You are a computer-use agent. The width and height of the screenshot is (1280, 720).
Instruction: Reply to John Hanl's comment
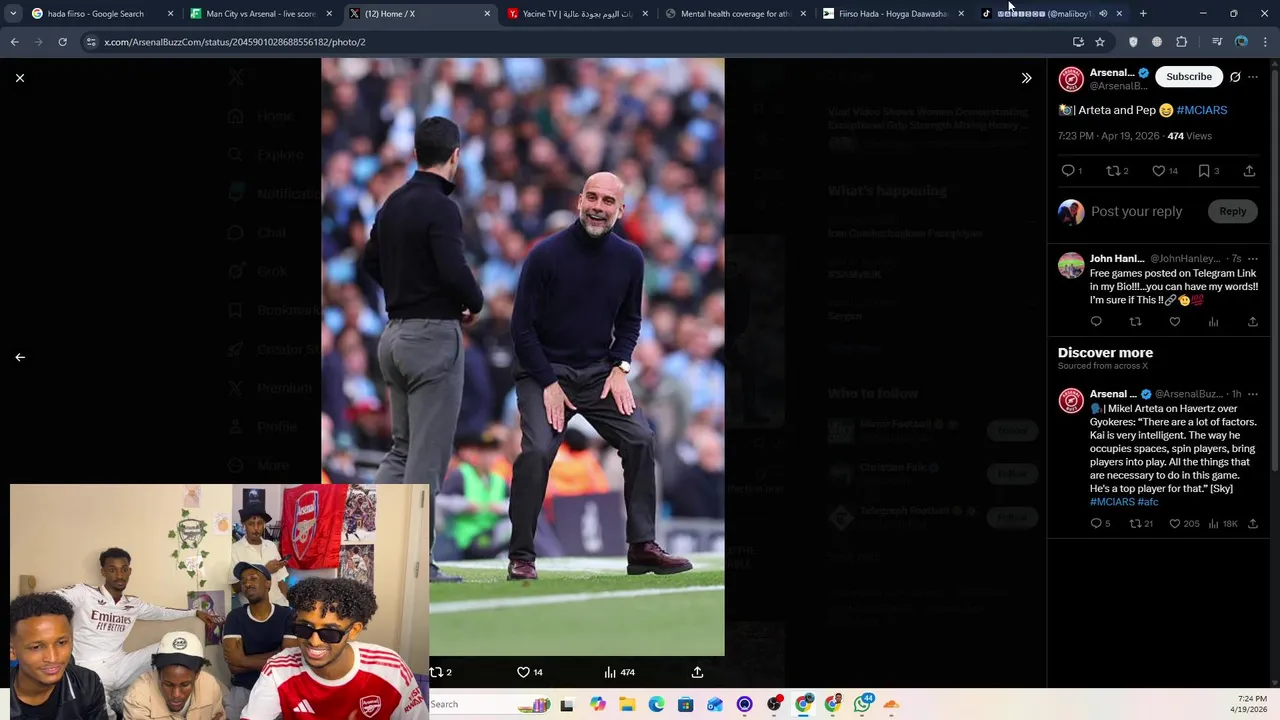coord(1096,322)
